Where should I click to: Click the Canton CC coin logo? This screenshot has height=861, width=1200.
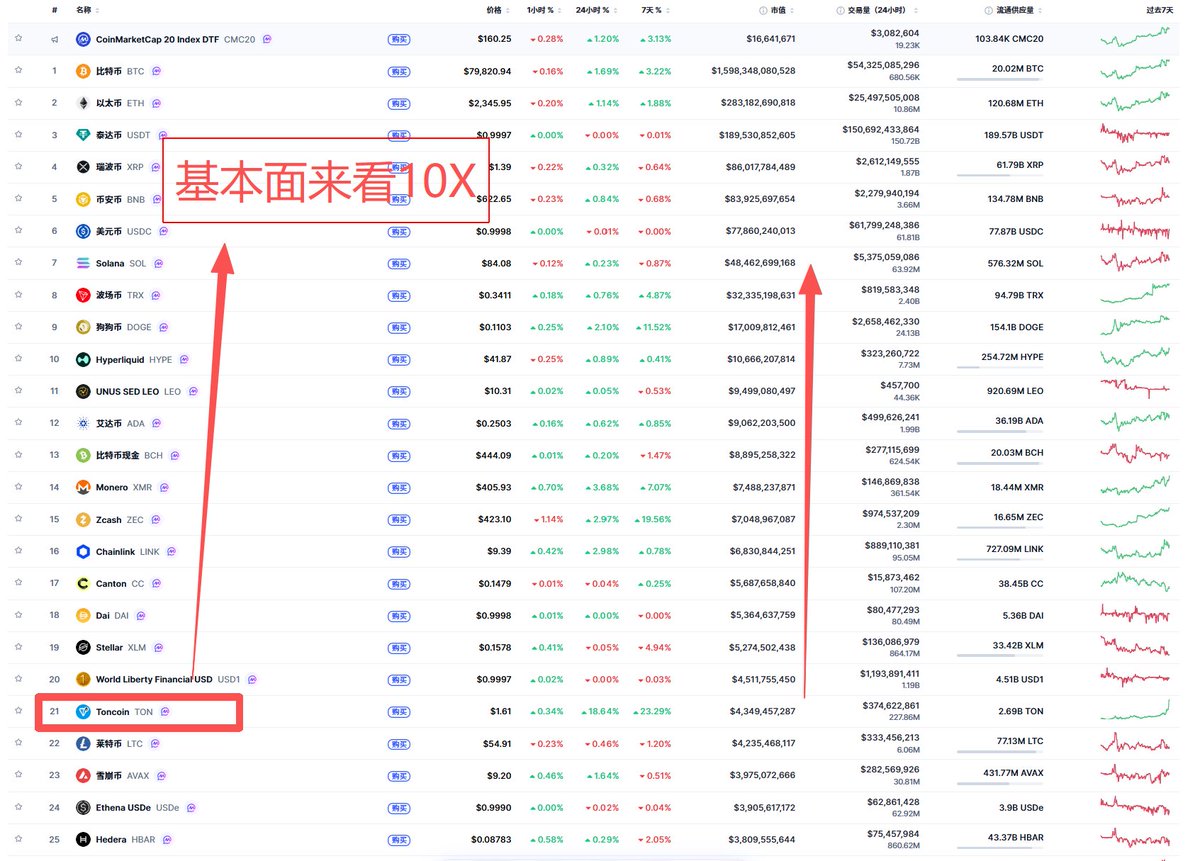pos(84,583)
